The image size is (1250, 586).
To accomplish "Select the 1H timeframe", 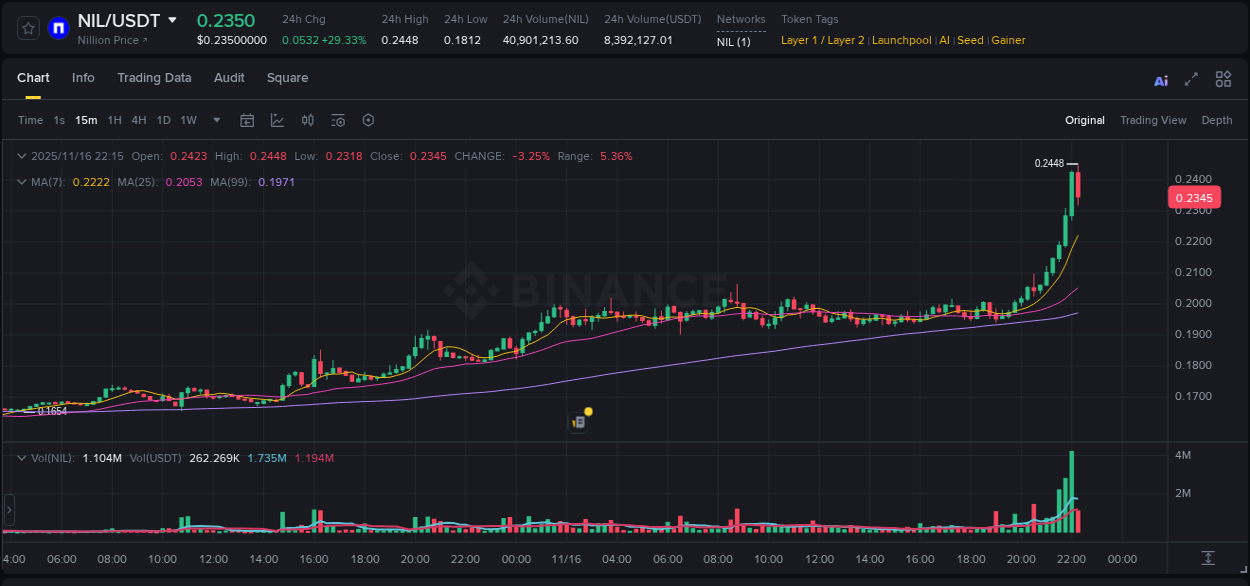I will point(116,119).
